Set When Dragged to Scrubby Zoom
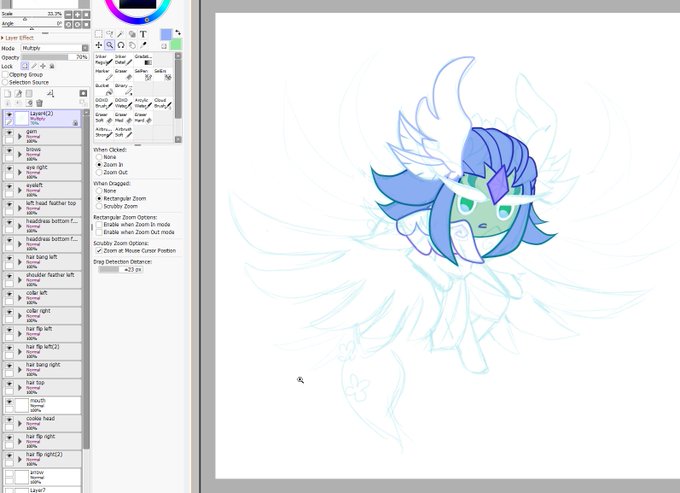 [99, 206]
